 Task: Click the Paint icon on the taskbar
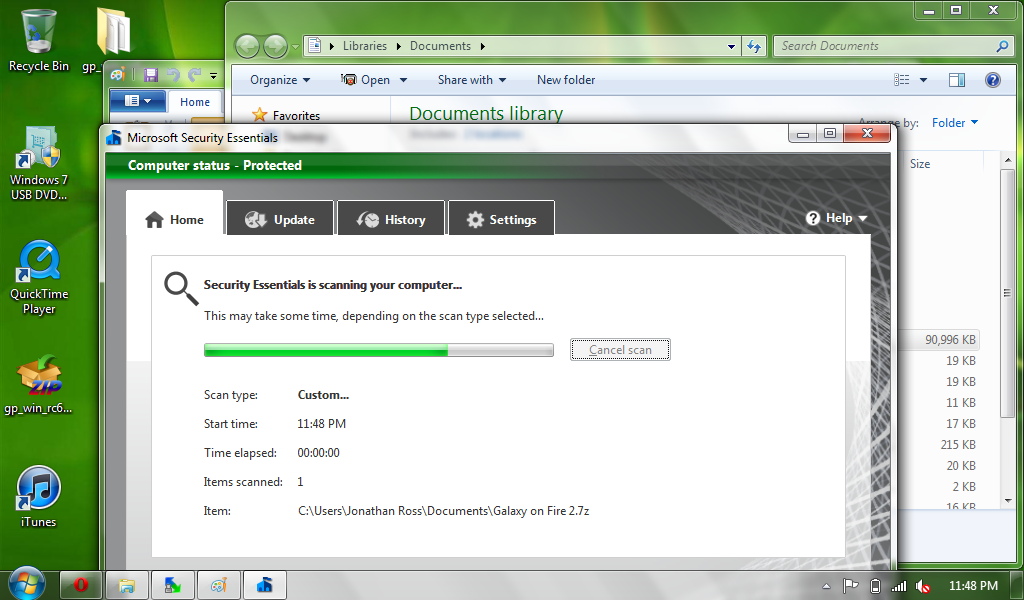(x=219, y=585)
